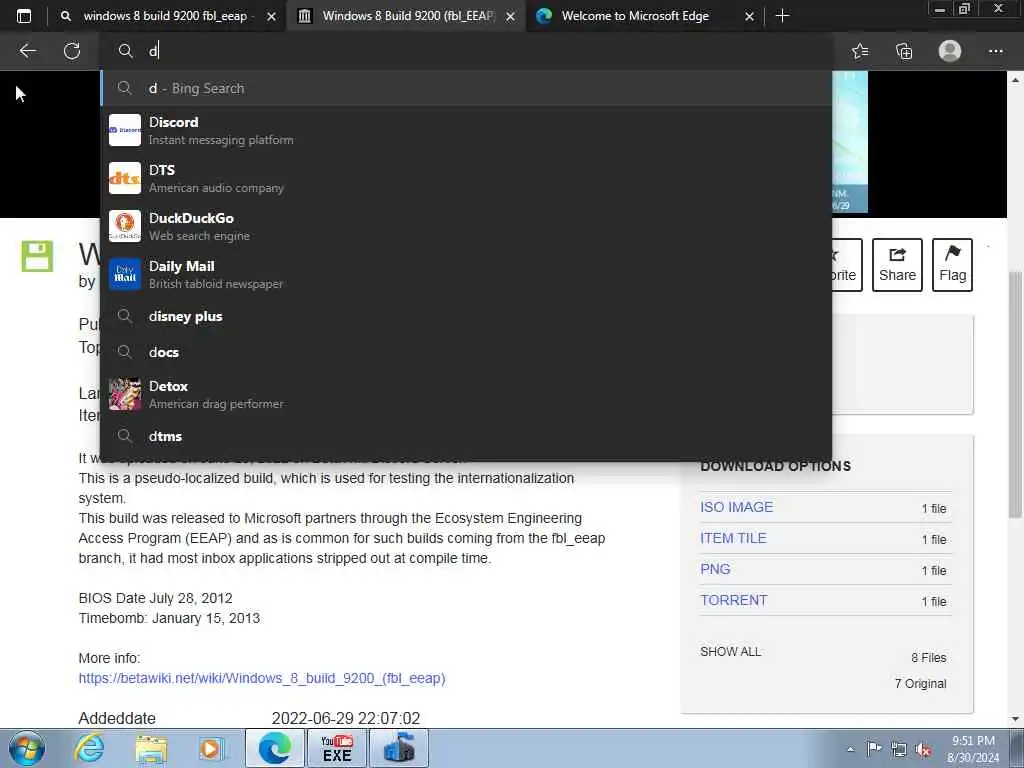Open the Action Center flag icon
Image resolution: width=1024 pixels, height=768 pixels.
tap(874, 749)
